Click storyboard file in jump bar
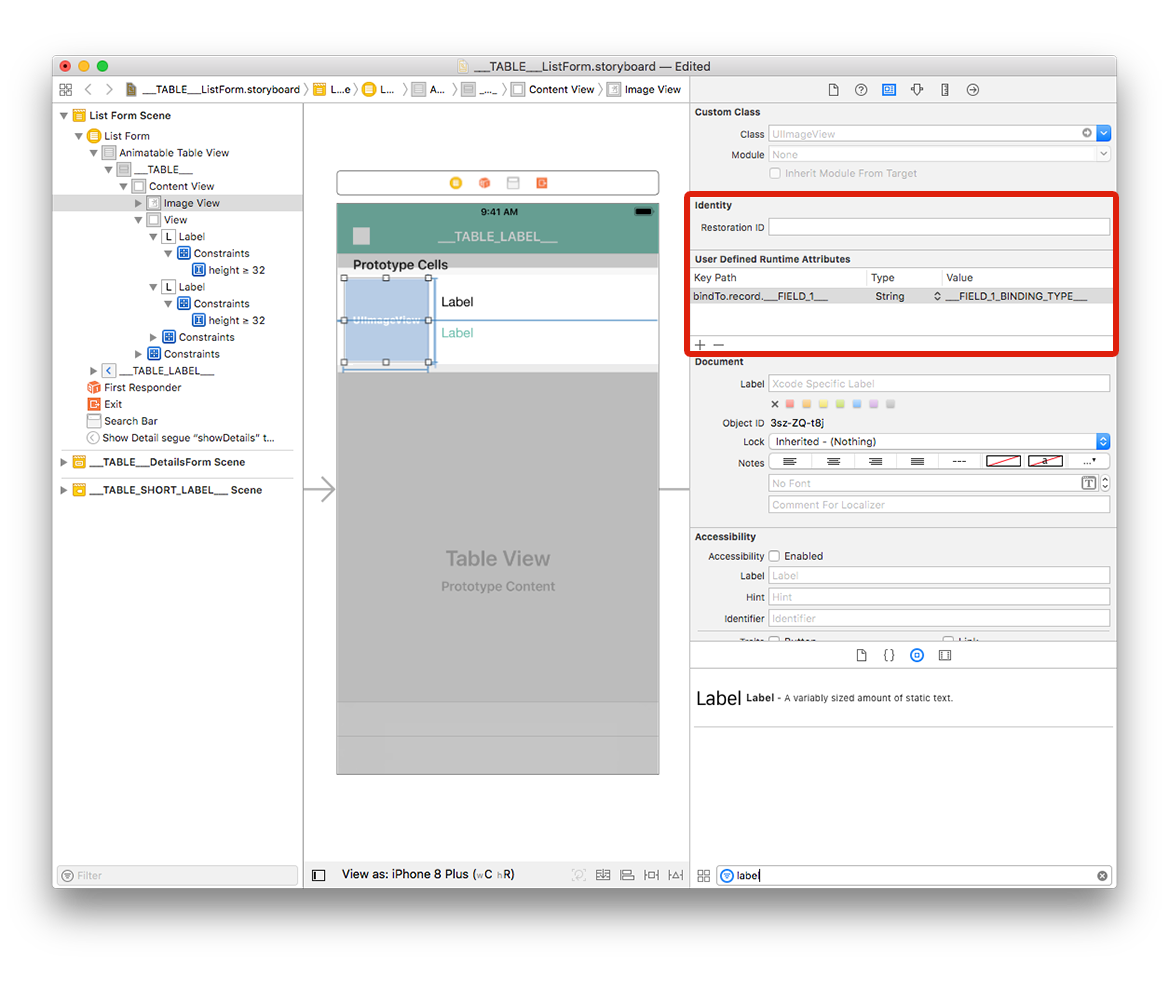This screenshot has width=1169, height=990. coord(212,89)
